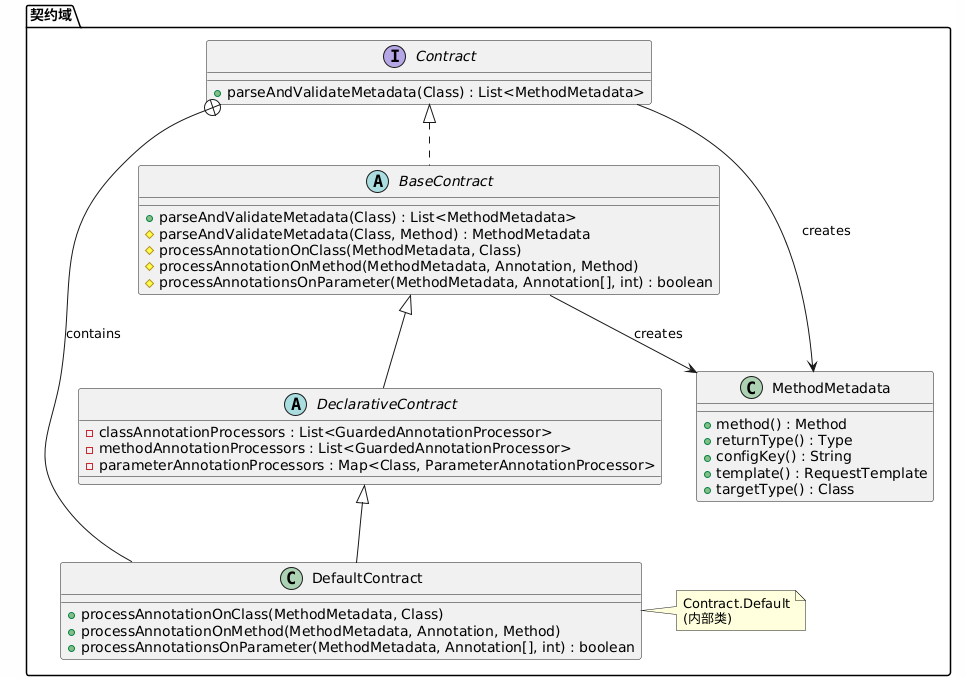Click the abstract class icon beside DeclarativeContract
The image size is (965, 678).
(x=295, y=404)
